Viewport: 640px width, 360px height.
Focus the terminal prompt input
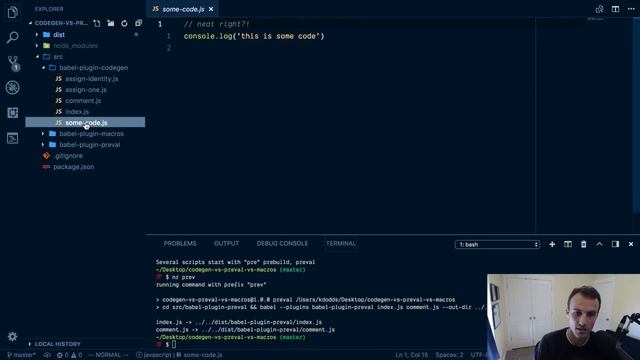[x=174, y=345]
